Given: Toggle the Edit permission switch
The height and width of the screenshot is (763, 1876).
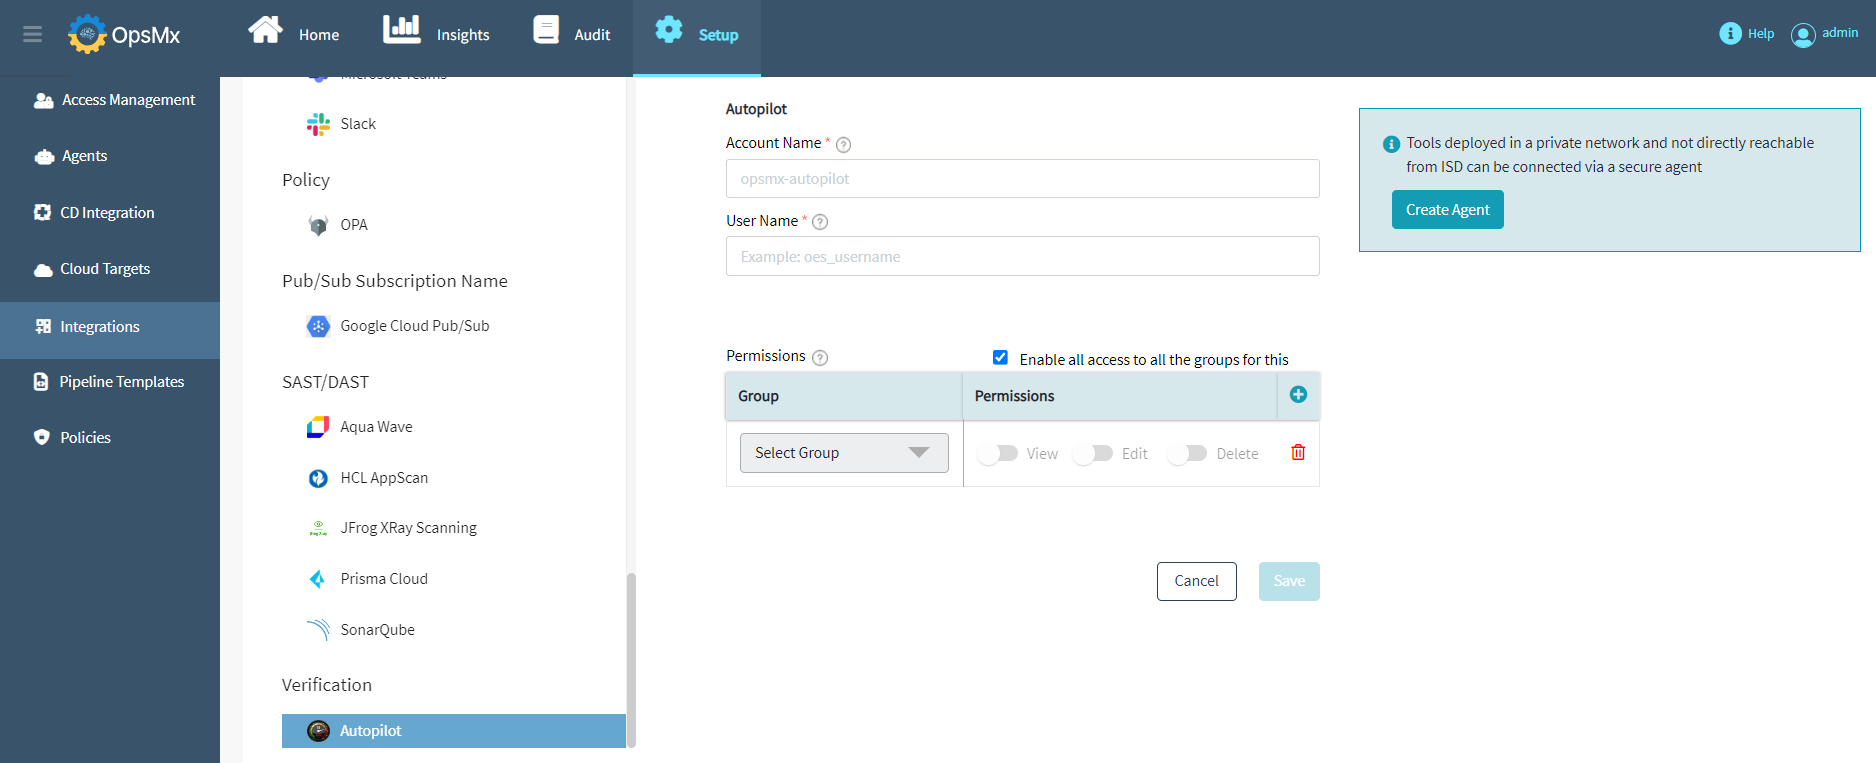Looking at the screenshot, I should coord(1093,454).
